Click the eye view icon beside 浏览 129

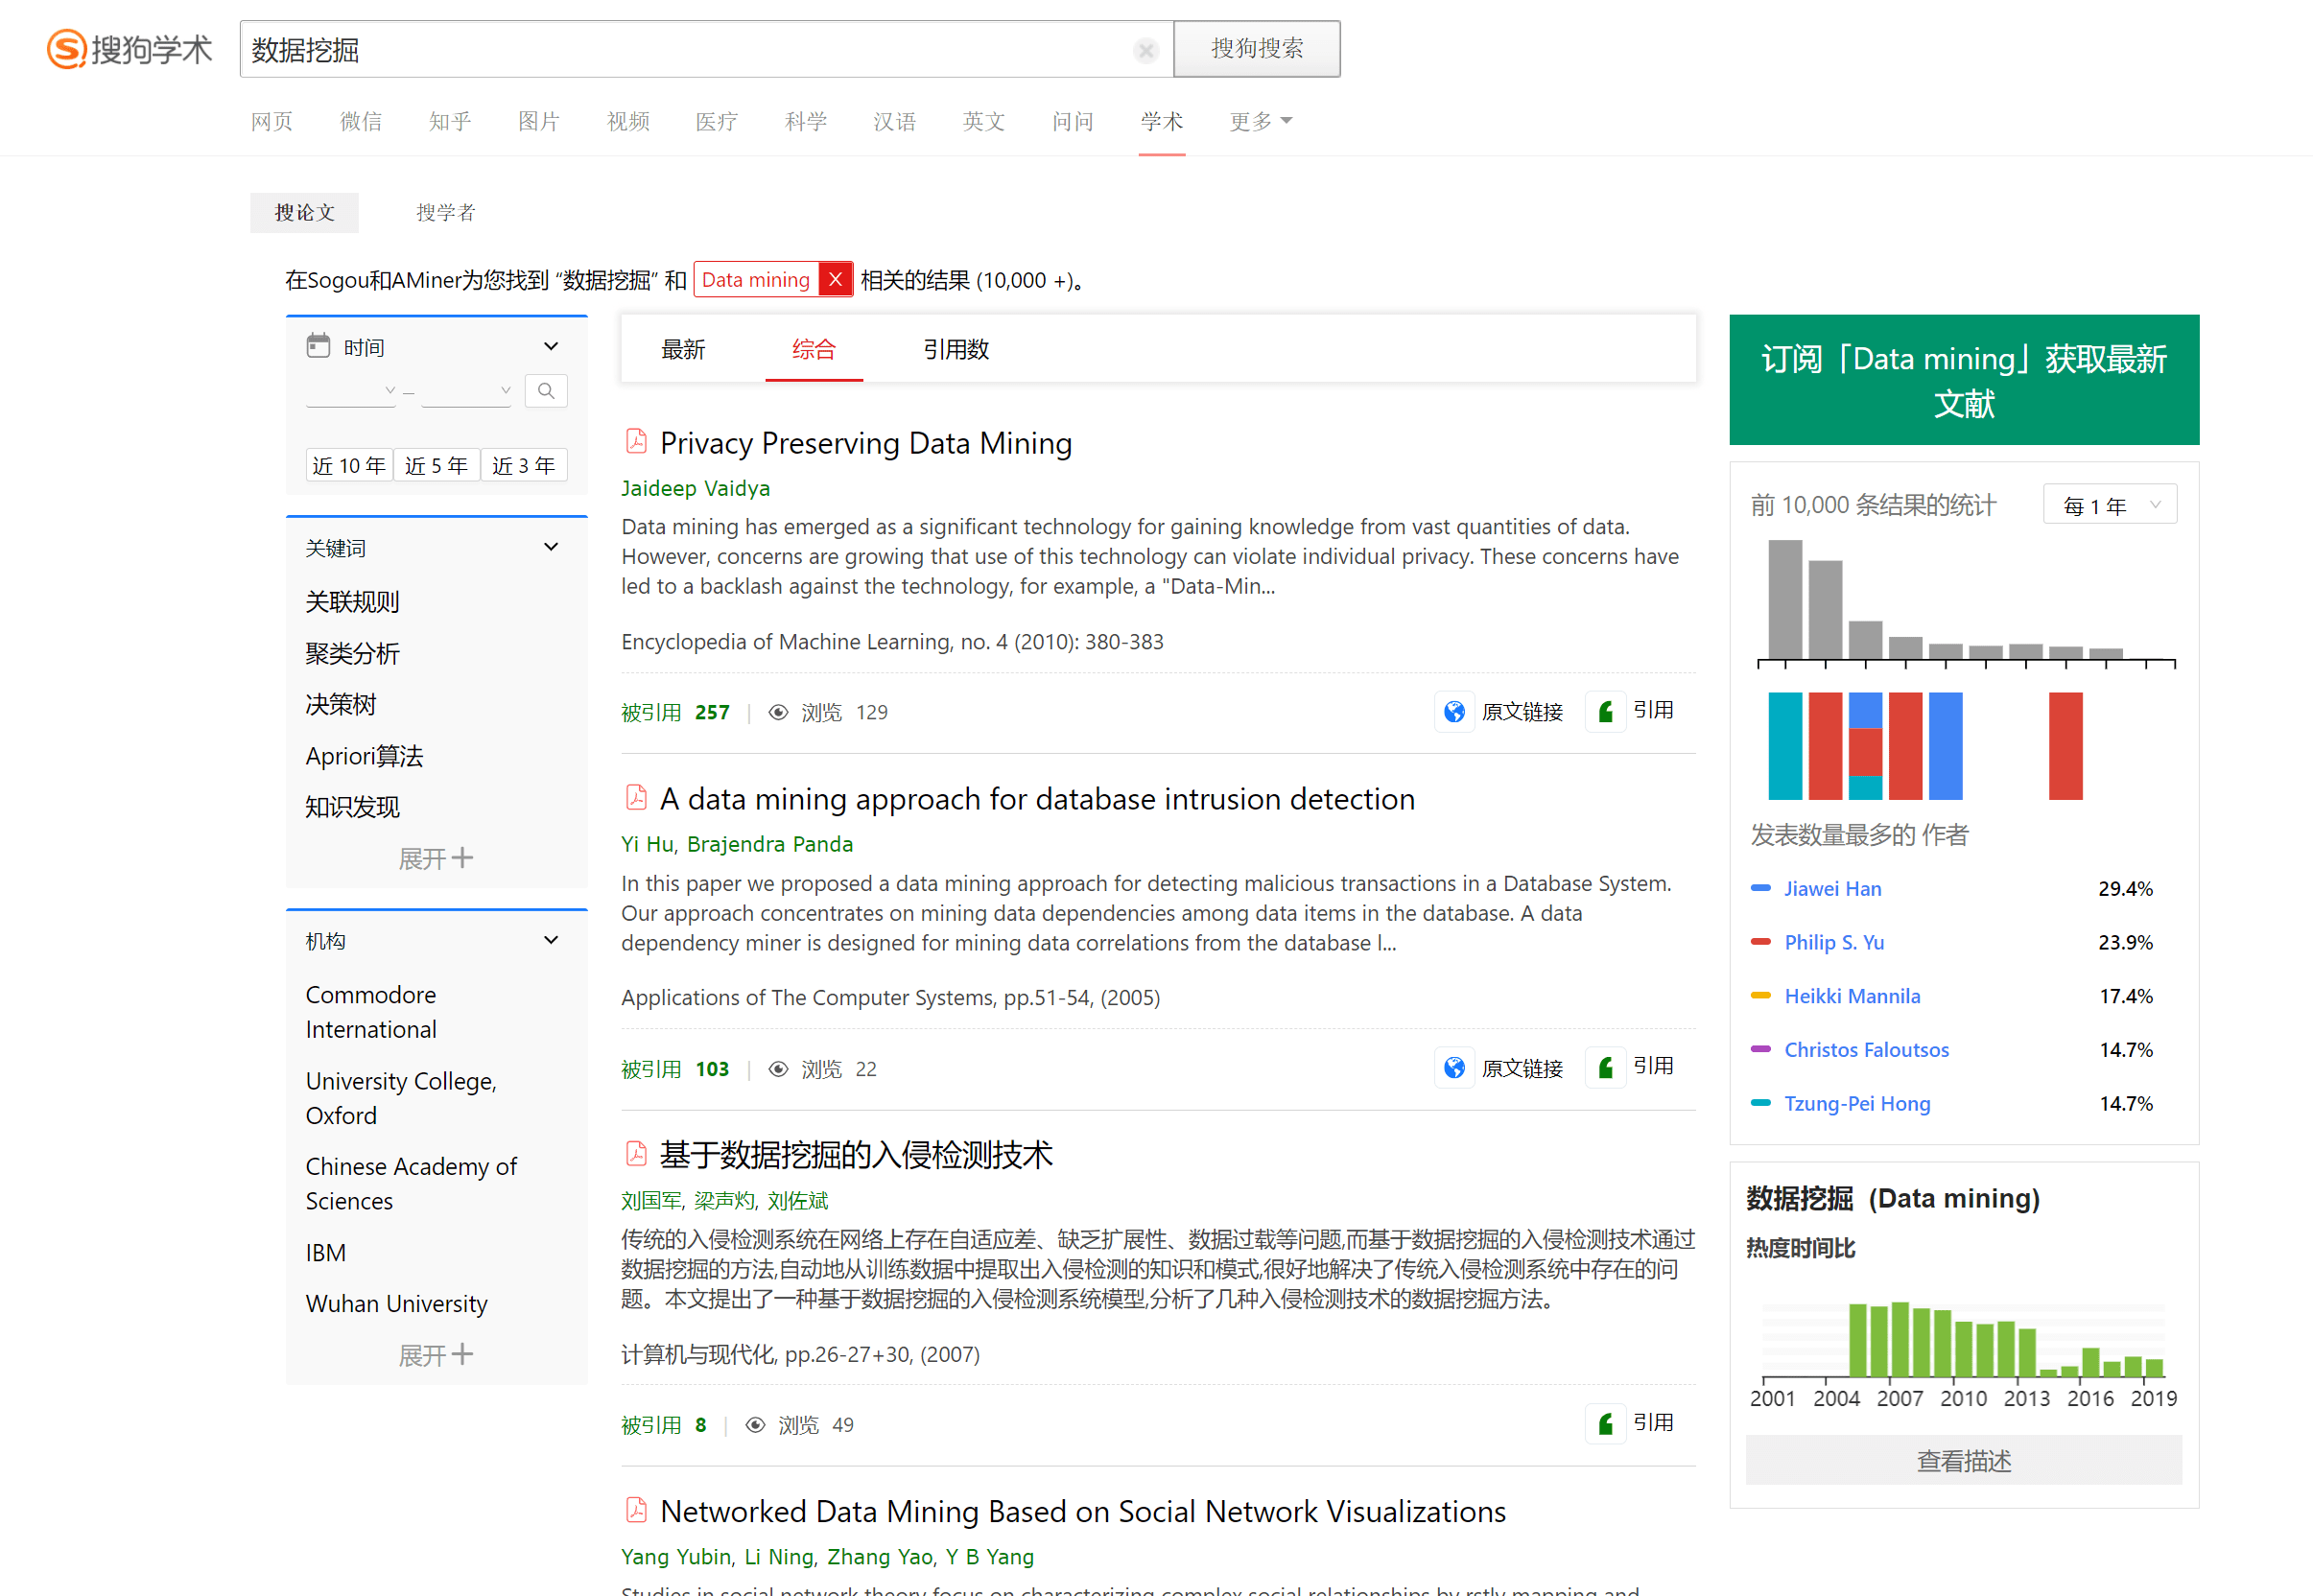(778, 712)
